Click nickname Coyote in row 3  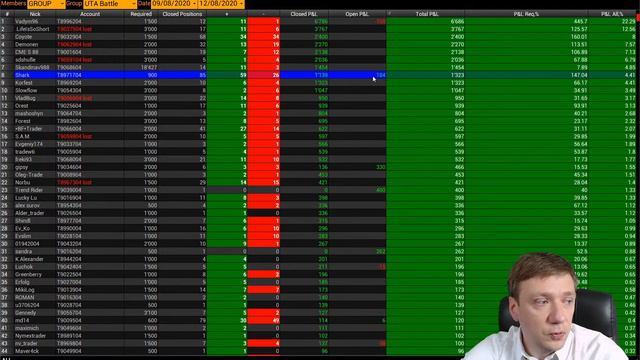pyautogui.click(x=24, y=37)
